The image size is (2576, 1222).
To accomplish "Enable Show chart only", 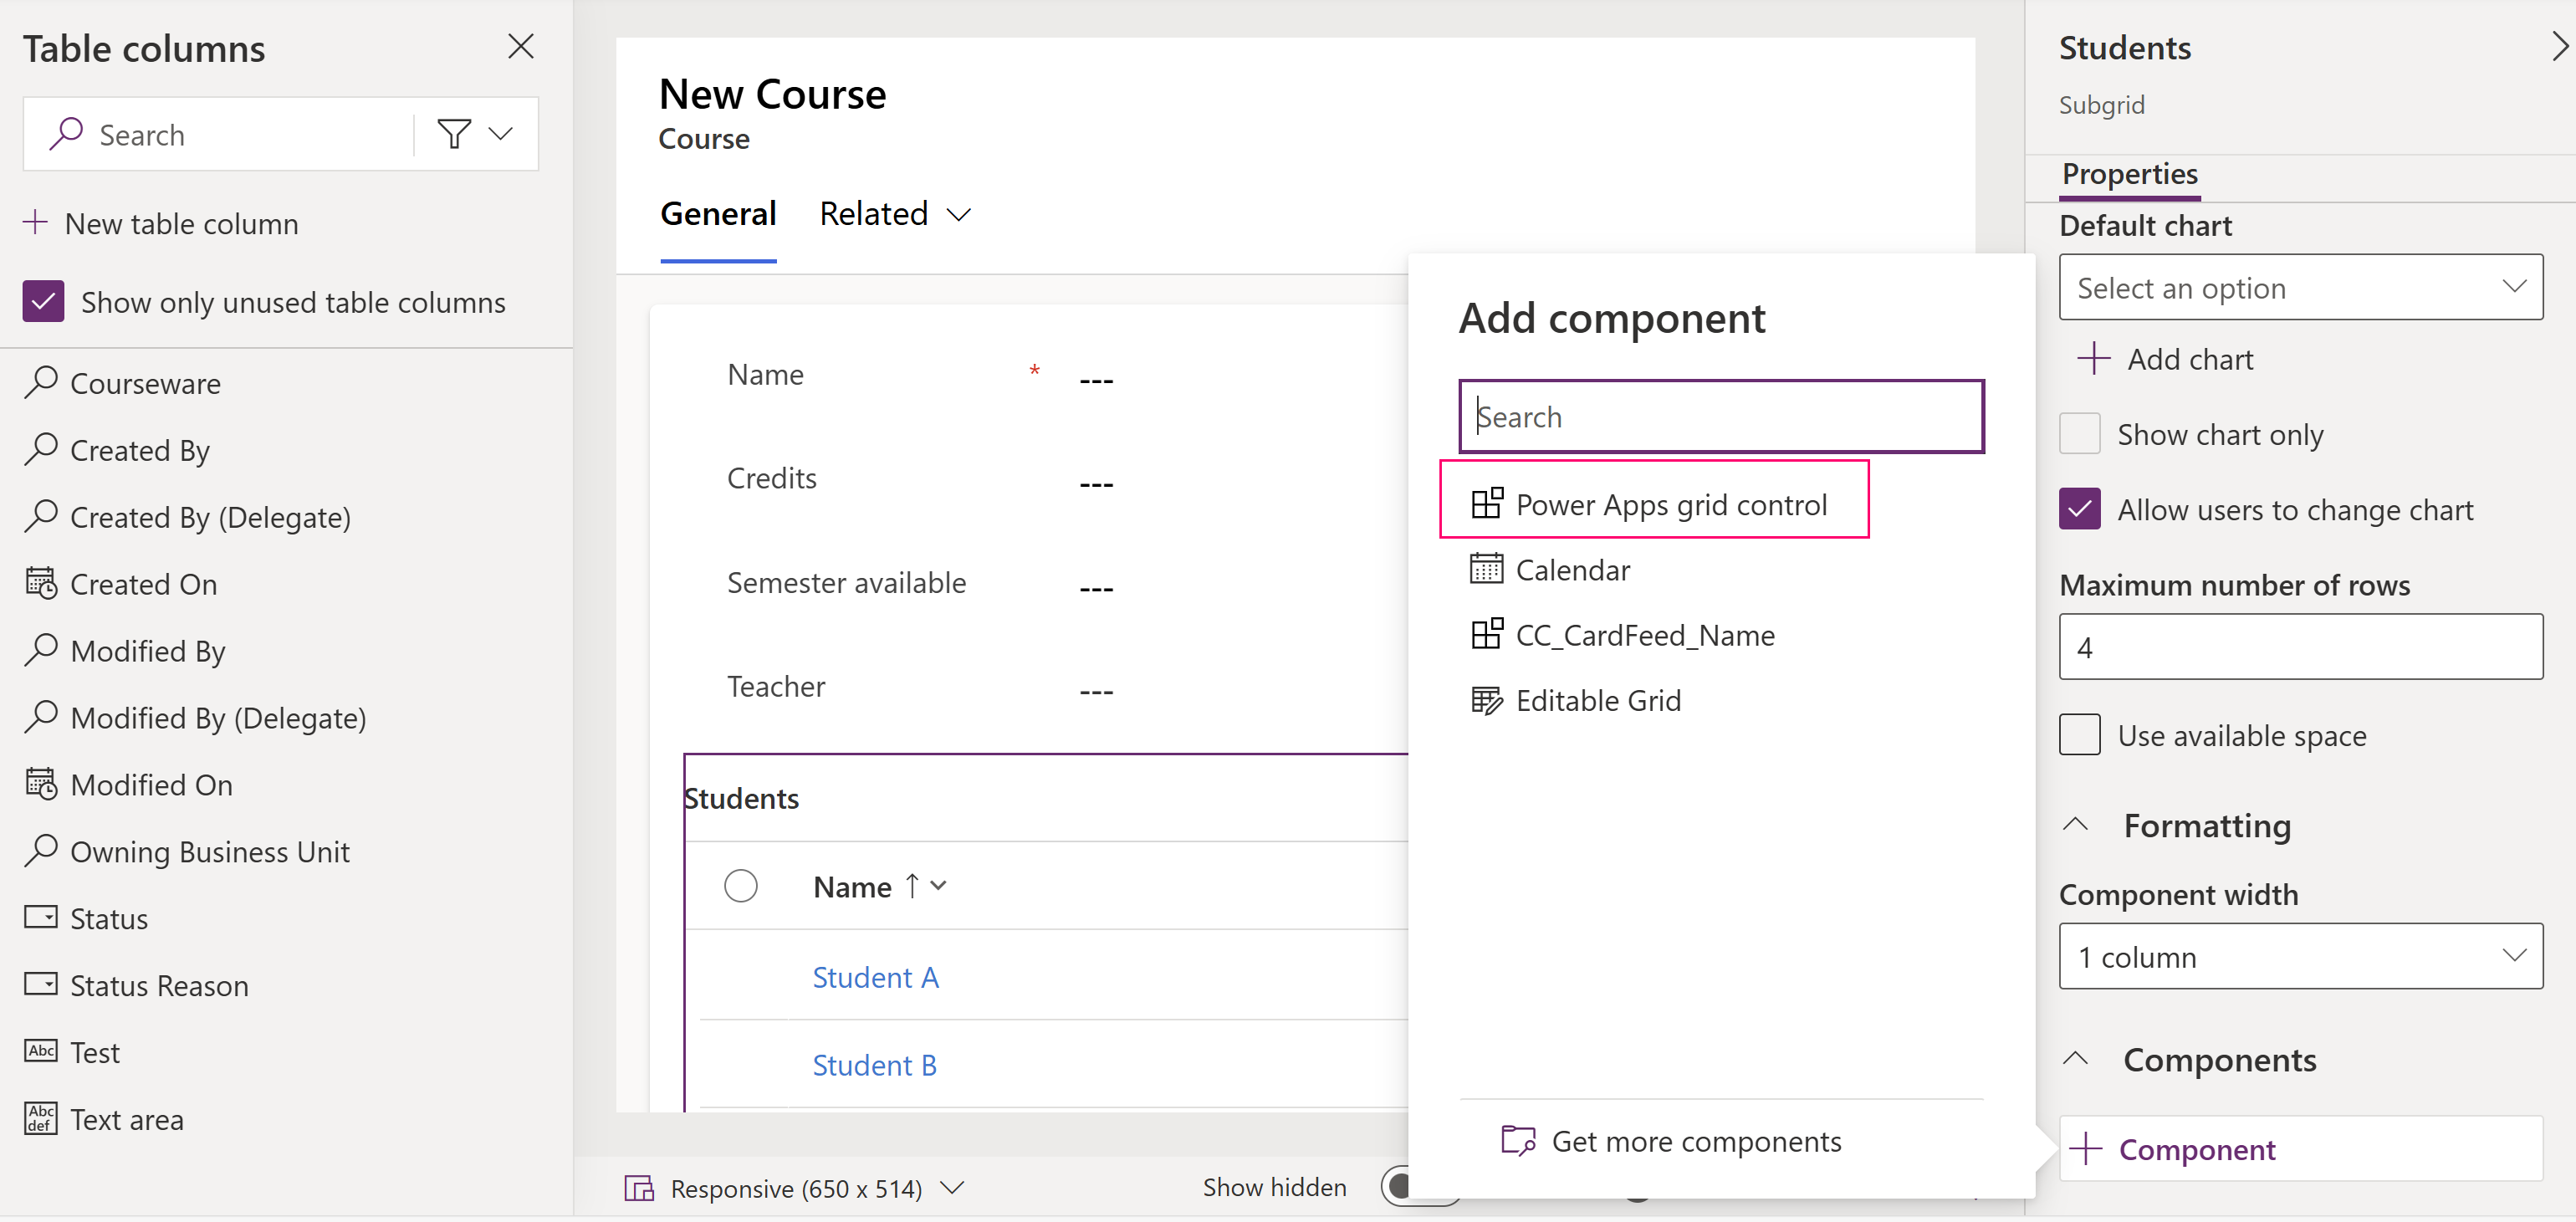I will (x=2081, y=434).
